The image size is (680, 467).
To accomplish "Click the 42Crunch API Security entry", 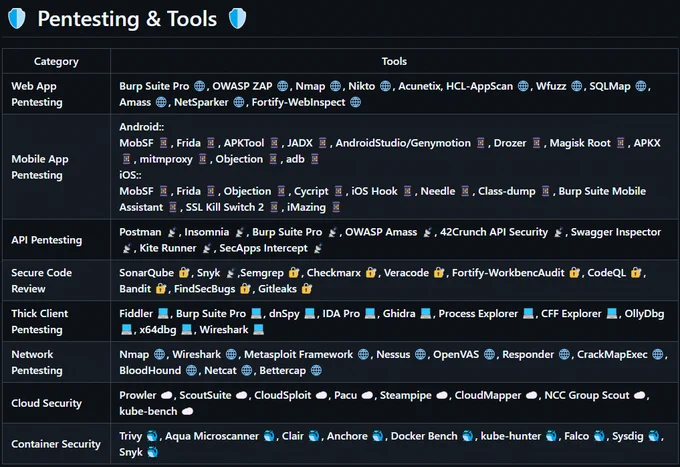I will click(494, 232).
